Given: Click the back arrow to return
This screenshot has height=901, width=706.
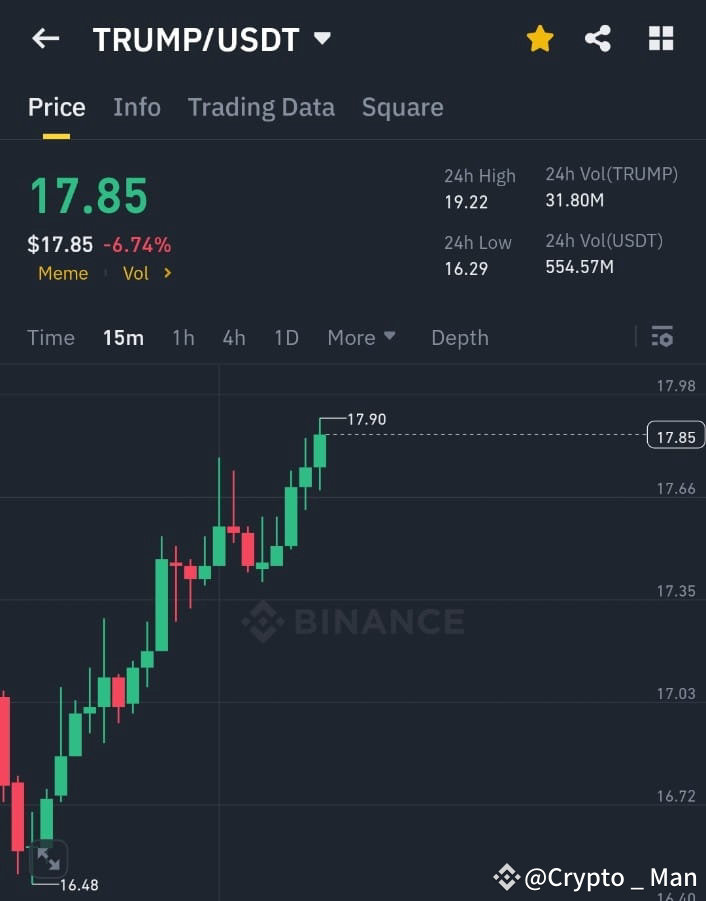Looking at the screenshot, I should [45, 38].
